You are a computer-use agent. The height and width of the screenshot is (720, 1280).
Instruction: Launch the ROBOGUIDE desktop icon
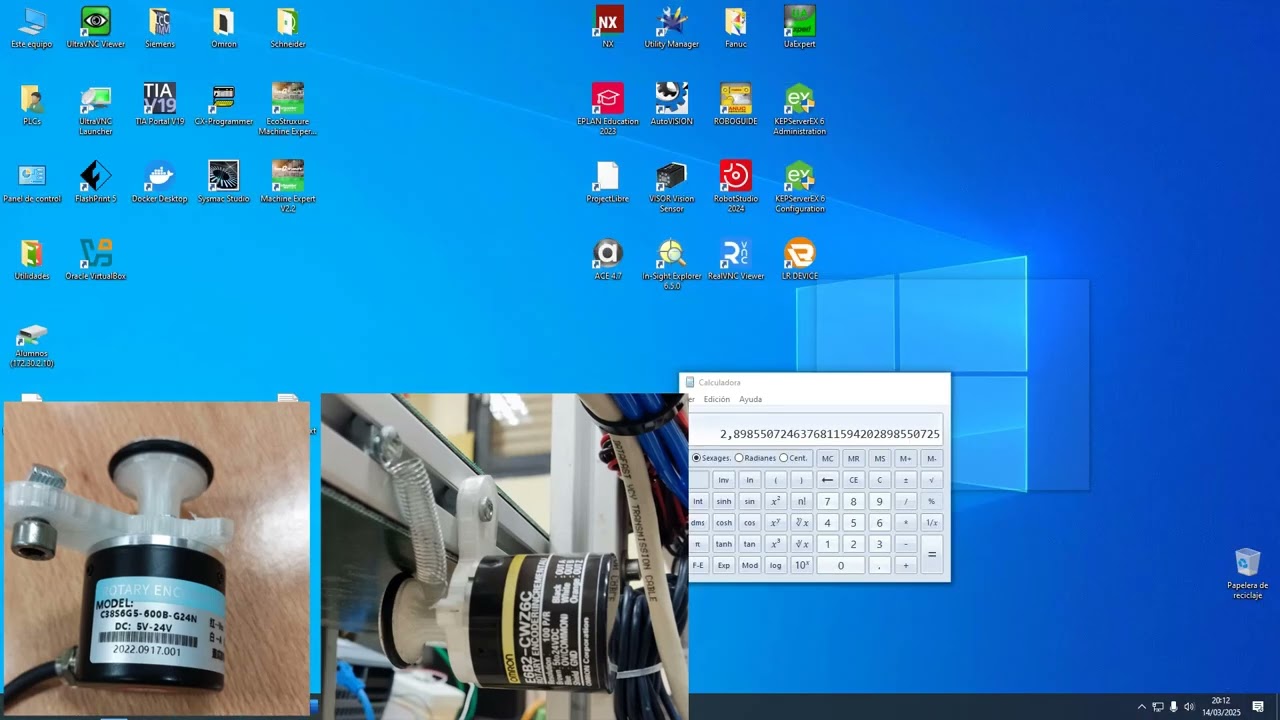point(736,104)
